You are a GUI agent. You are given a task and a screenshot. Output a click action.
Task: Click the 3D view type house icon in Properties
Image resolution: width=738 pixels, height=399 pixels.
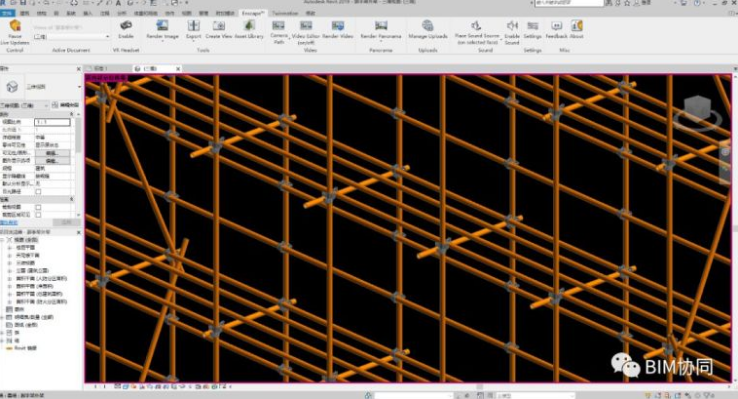pos(12,87)
